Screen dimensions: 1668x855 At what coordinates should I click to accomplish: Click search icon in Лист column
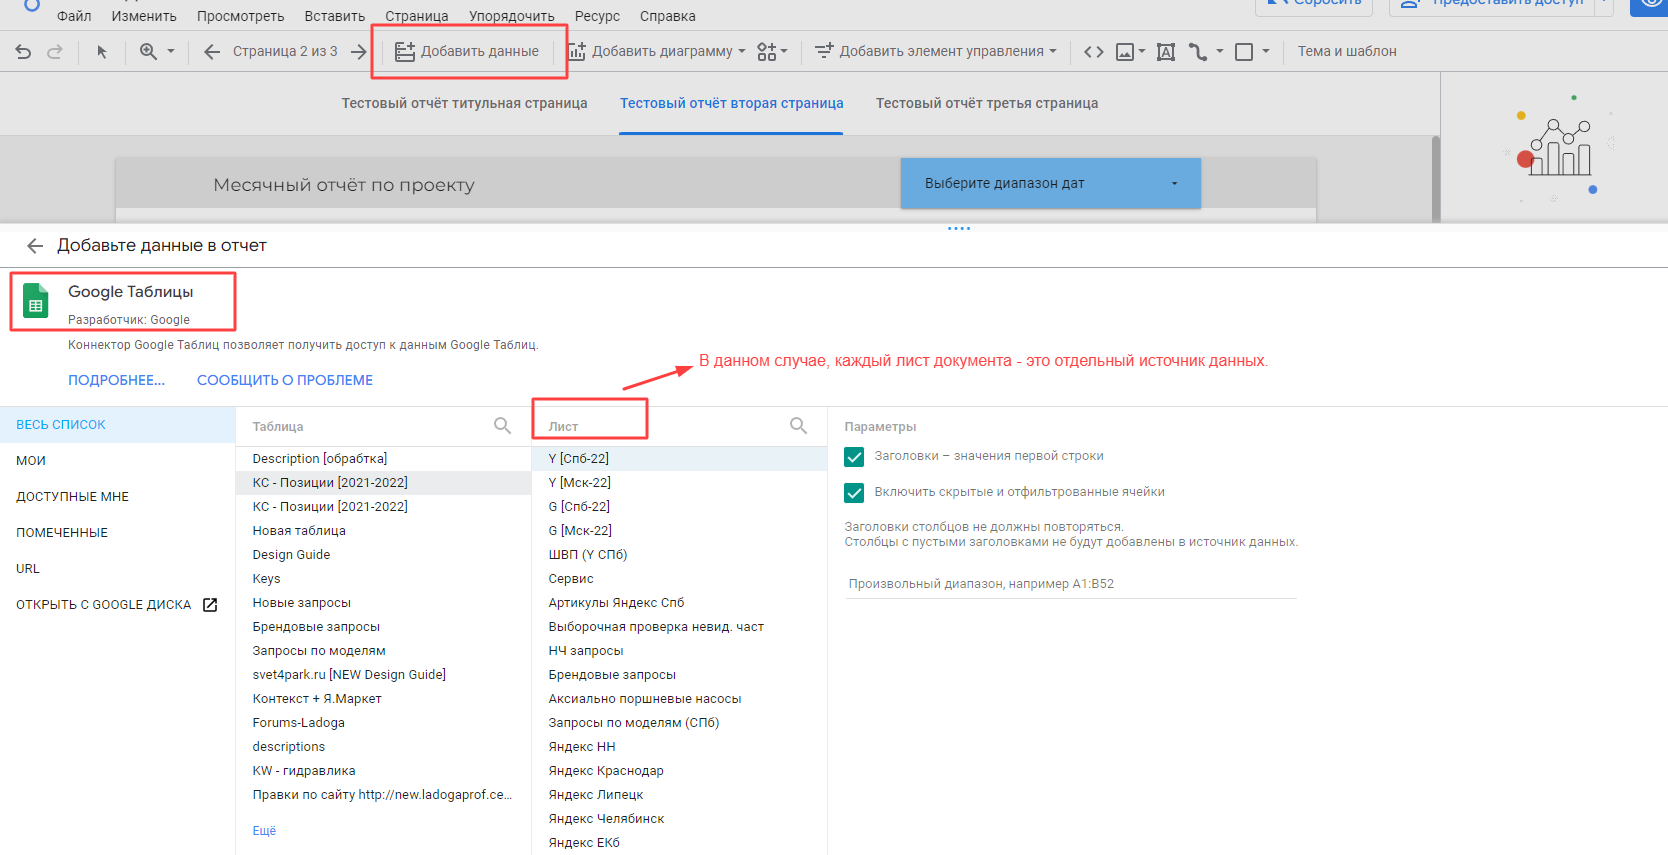tap(799, 426)
